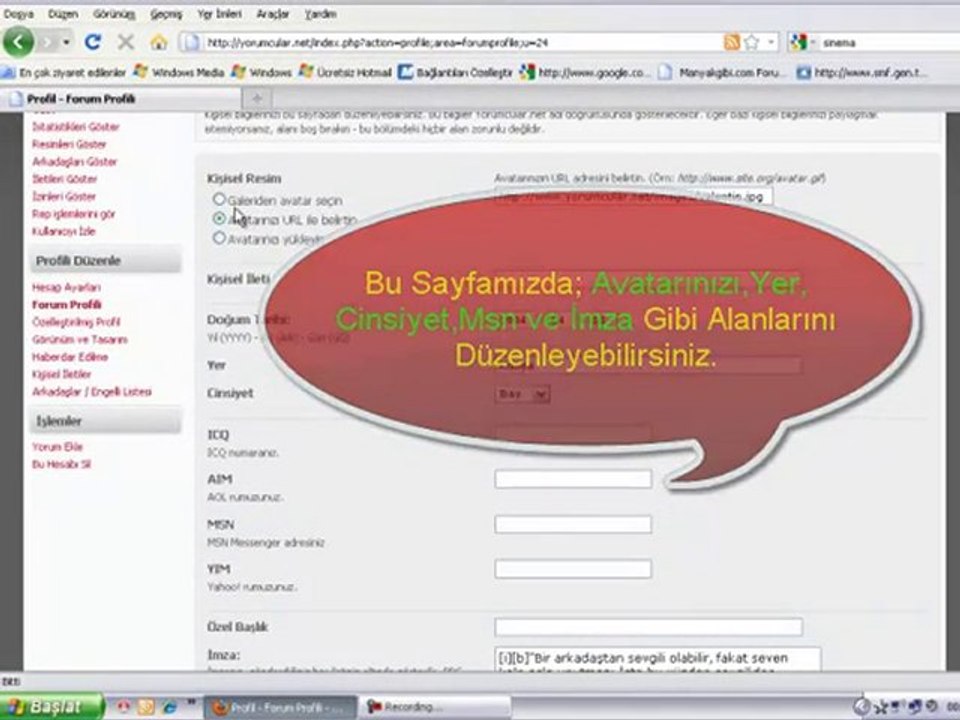
Task: Reload the page with the refresh icon
Action: tap(92, 42)
